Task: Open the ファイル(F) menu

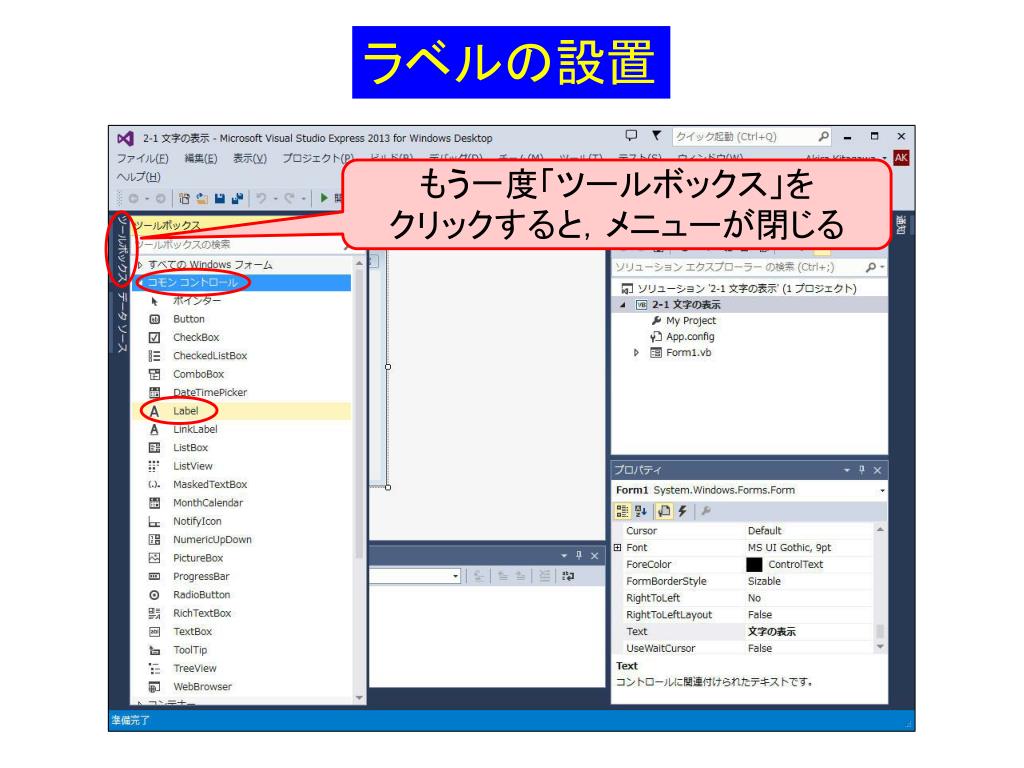Action: (x=142, y=158)
